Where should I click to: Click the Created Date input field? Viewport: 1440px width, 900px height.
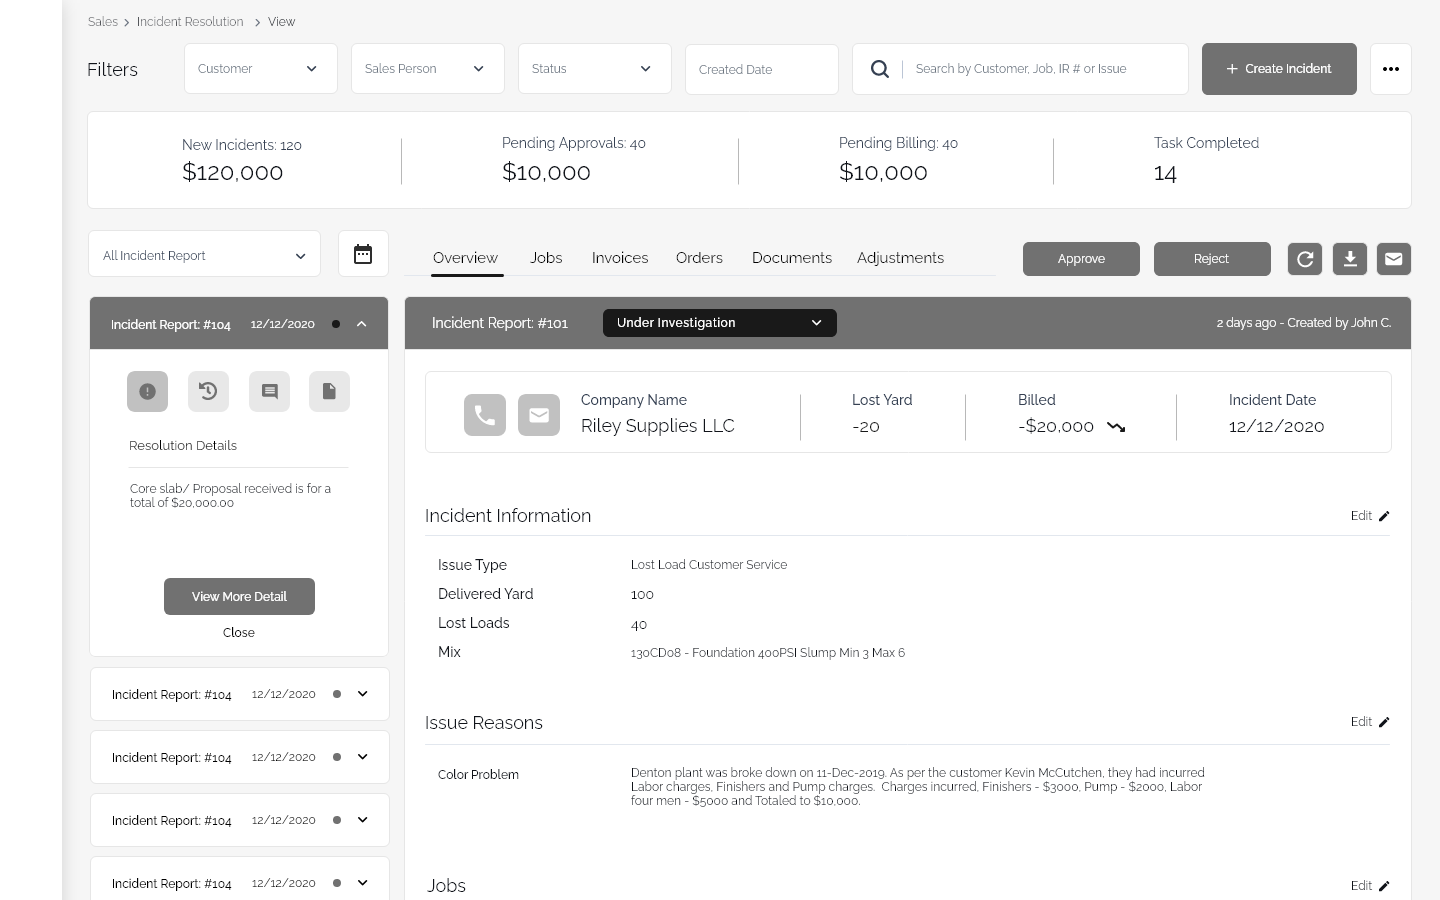[762, 69]
